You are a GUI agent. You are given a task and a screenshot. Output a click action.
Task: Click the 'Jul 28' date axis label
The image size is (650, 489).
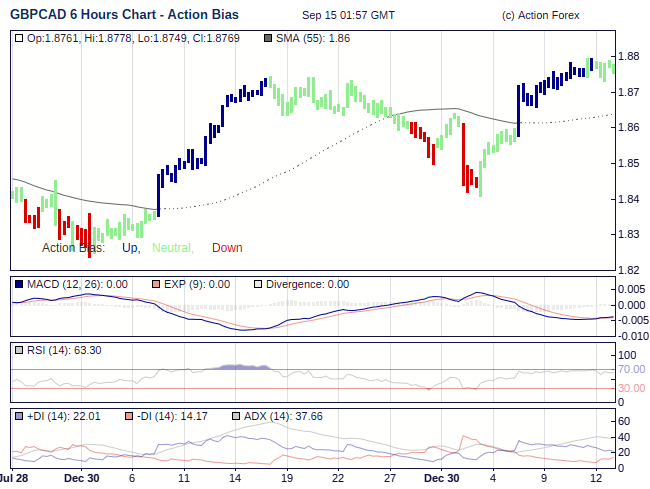click(13, 479)
